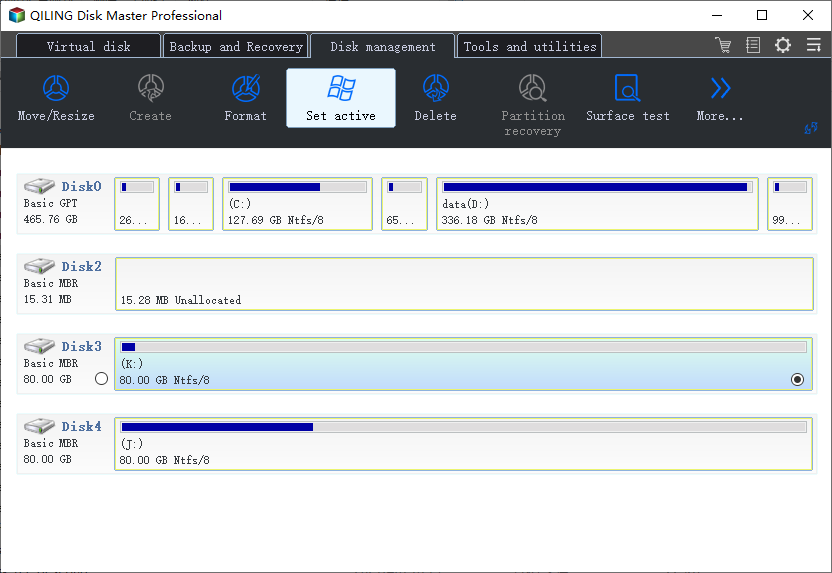Click the Set active tool
This screenshot has width=832, height=573.
[341, 98]
